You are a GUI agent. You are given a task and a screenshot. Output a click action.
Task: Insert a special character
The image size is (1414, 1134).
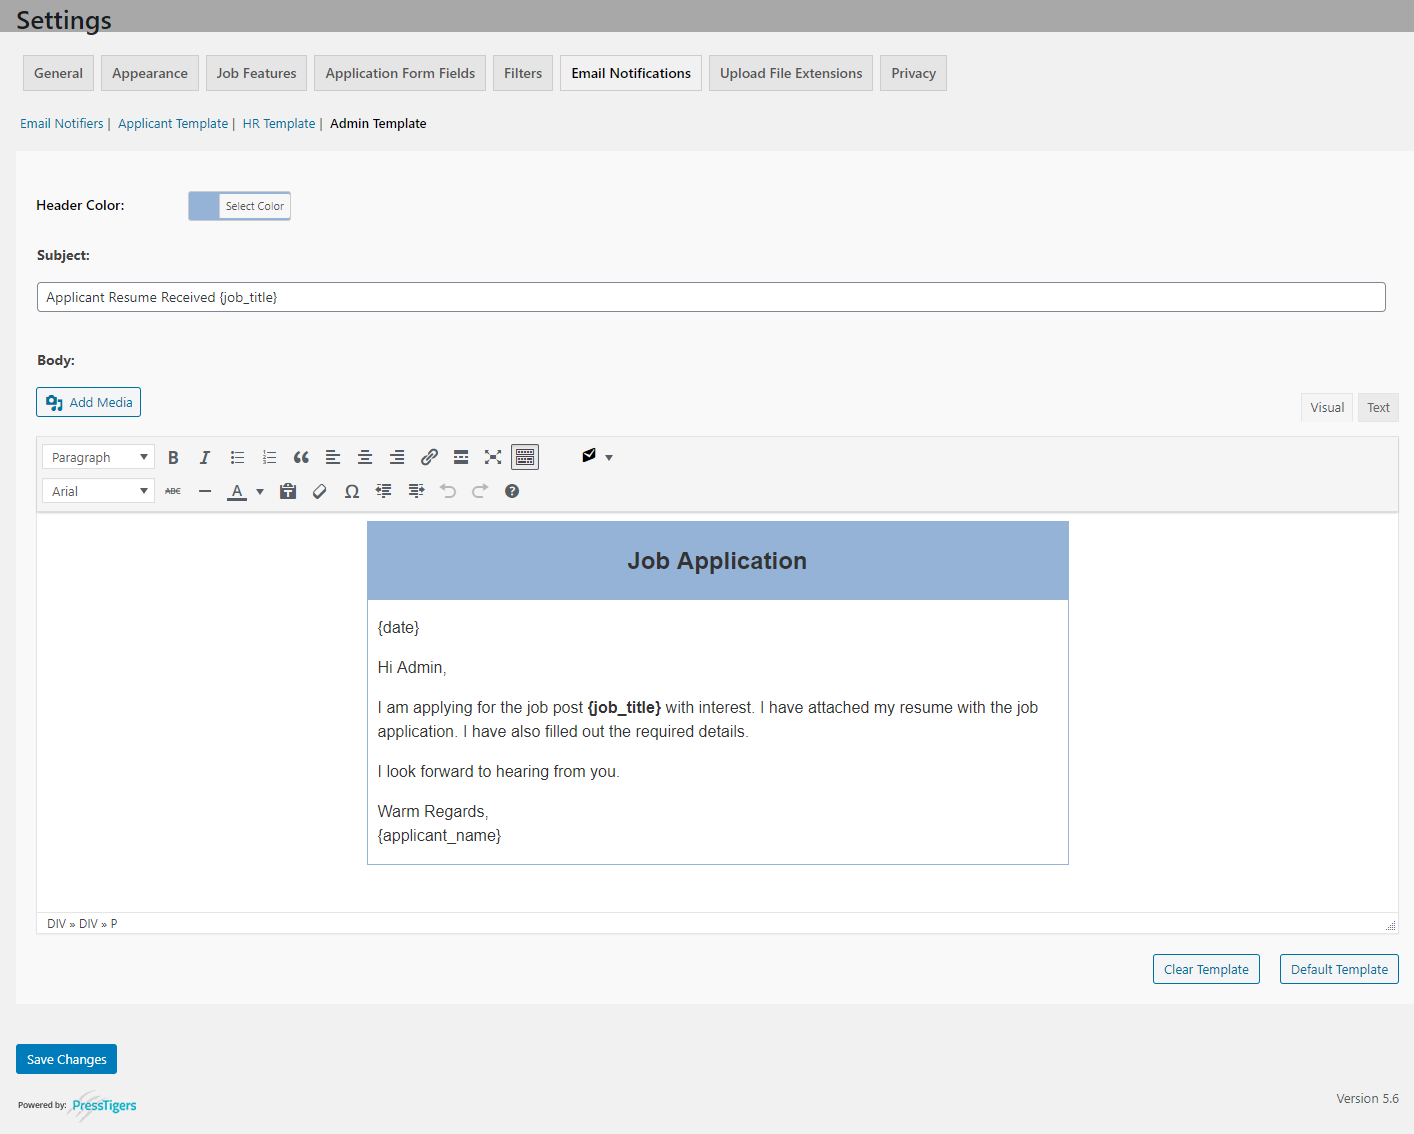point(351,491)
